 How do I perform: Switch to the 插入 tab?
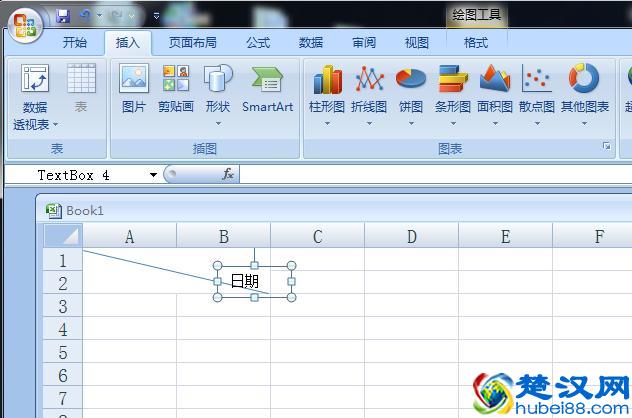pos(128,42)
